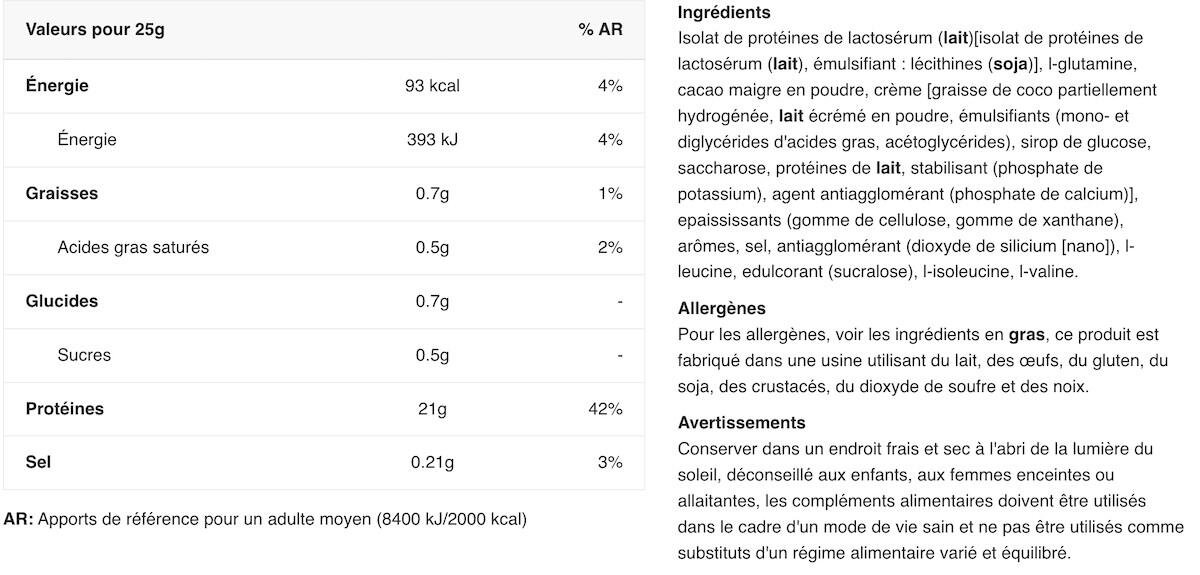
Task: Click the 'Valeurs pour 25g' table header
Action: (95, 30)
